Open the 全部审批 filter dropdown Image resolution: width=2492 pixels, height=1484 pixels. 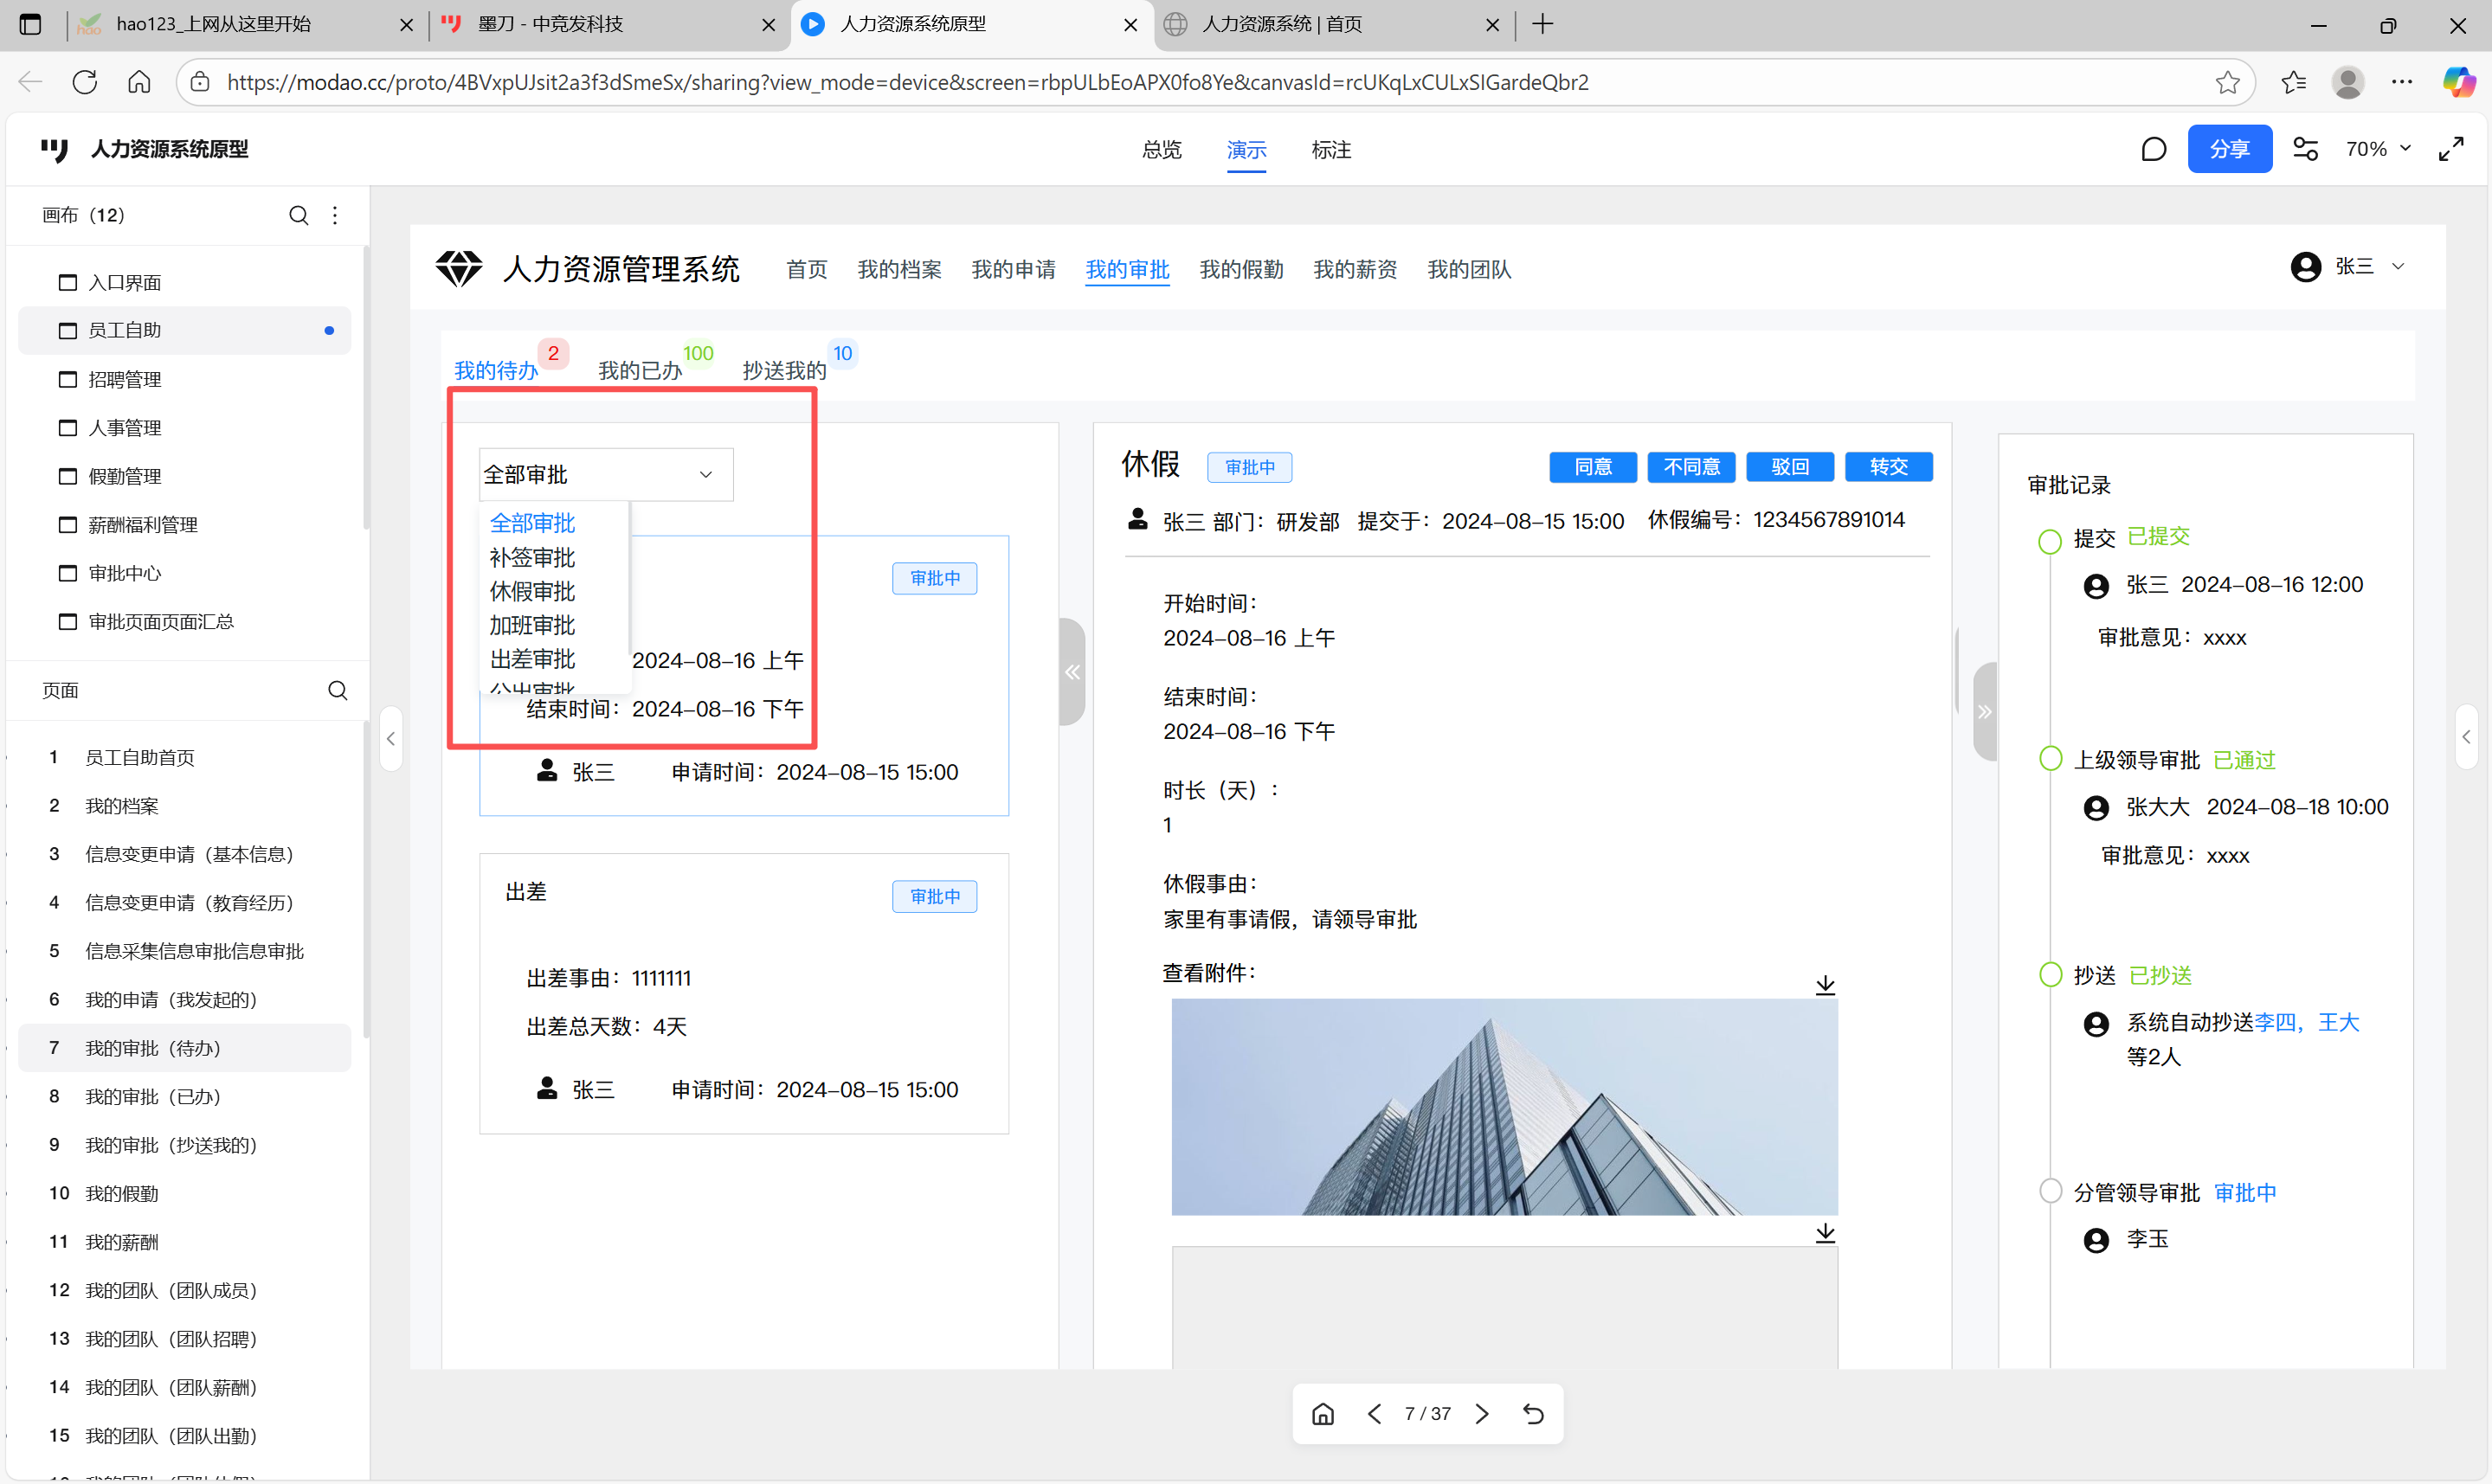pos(605,474)
